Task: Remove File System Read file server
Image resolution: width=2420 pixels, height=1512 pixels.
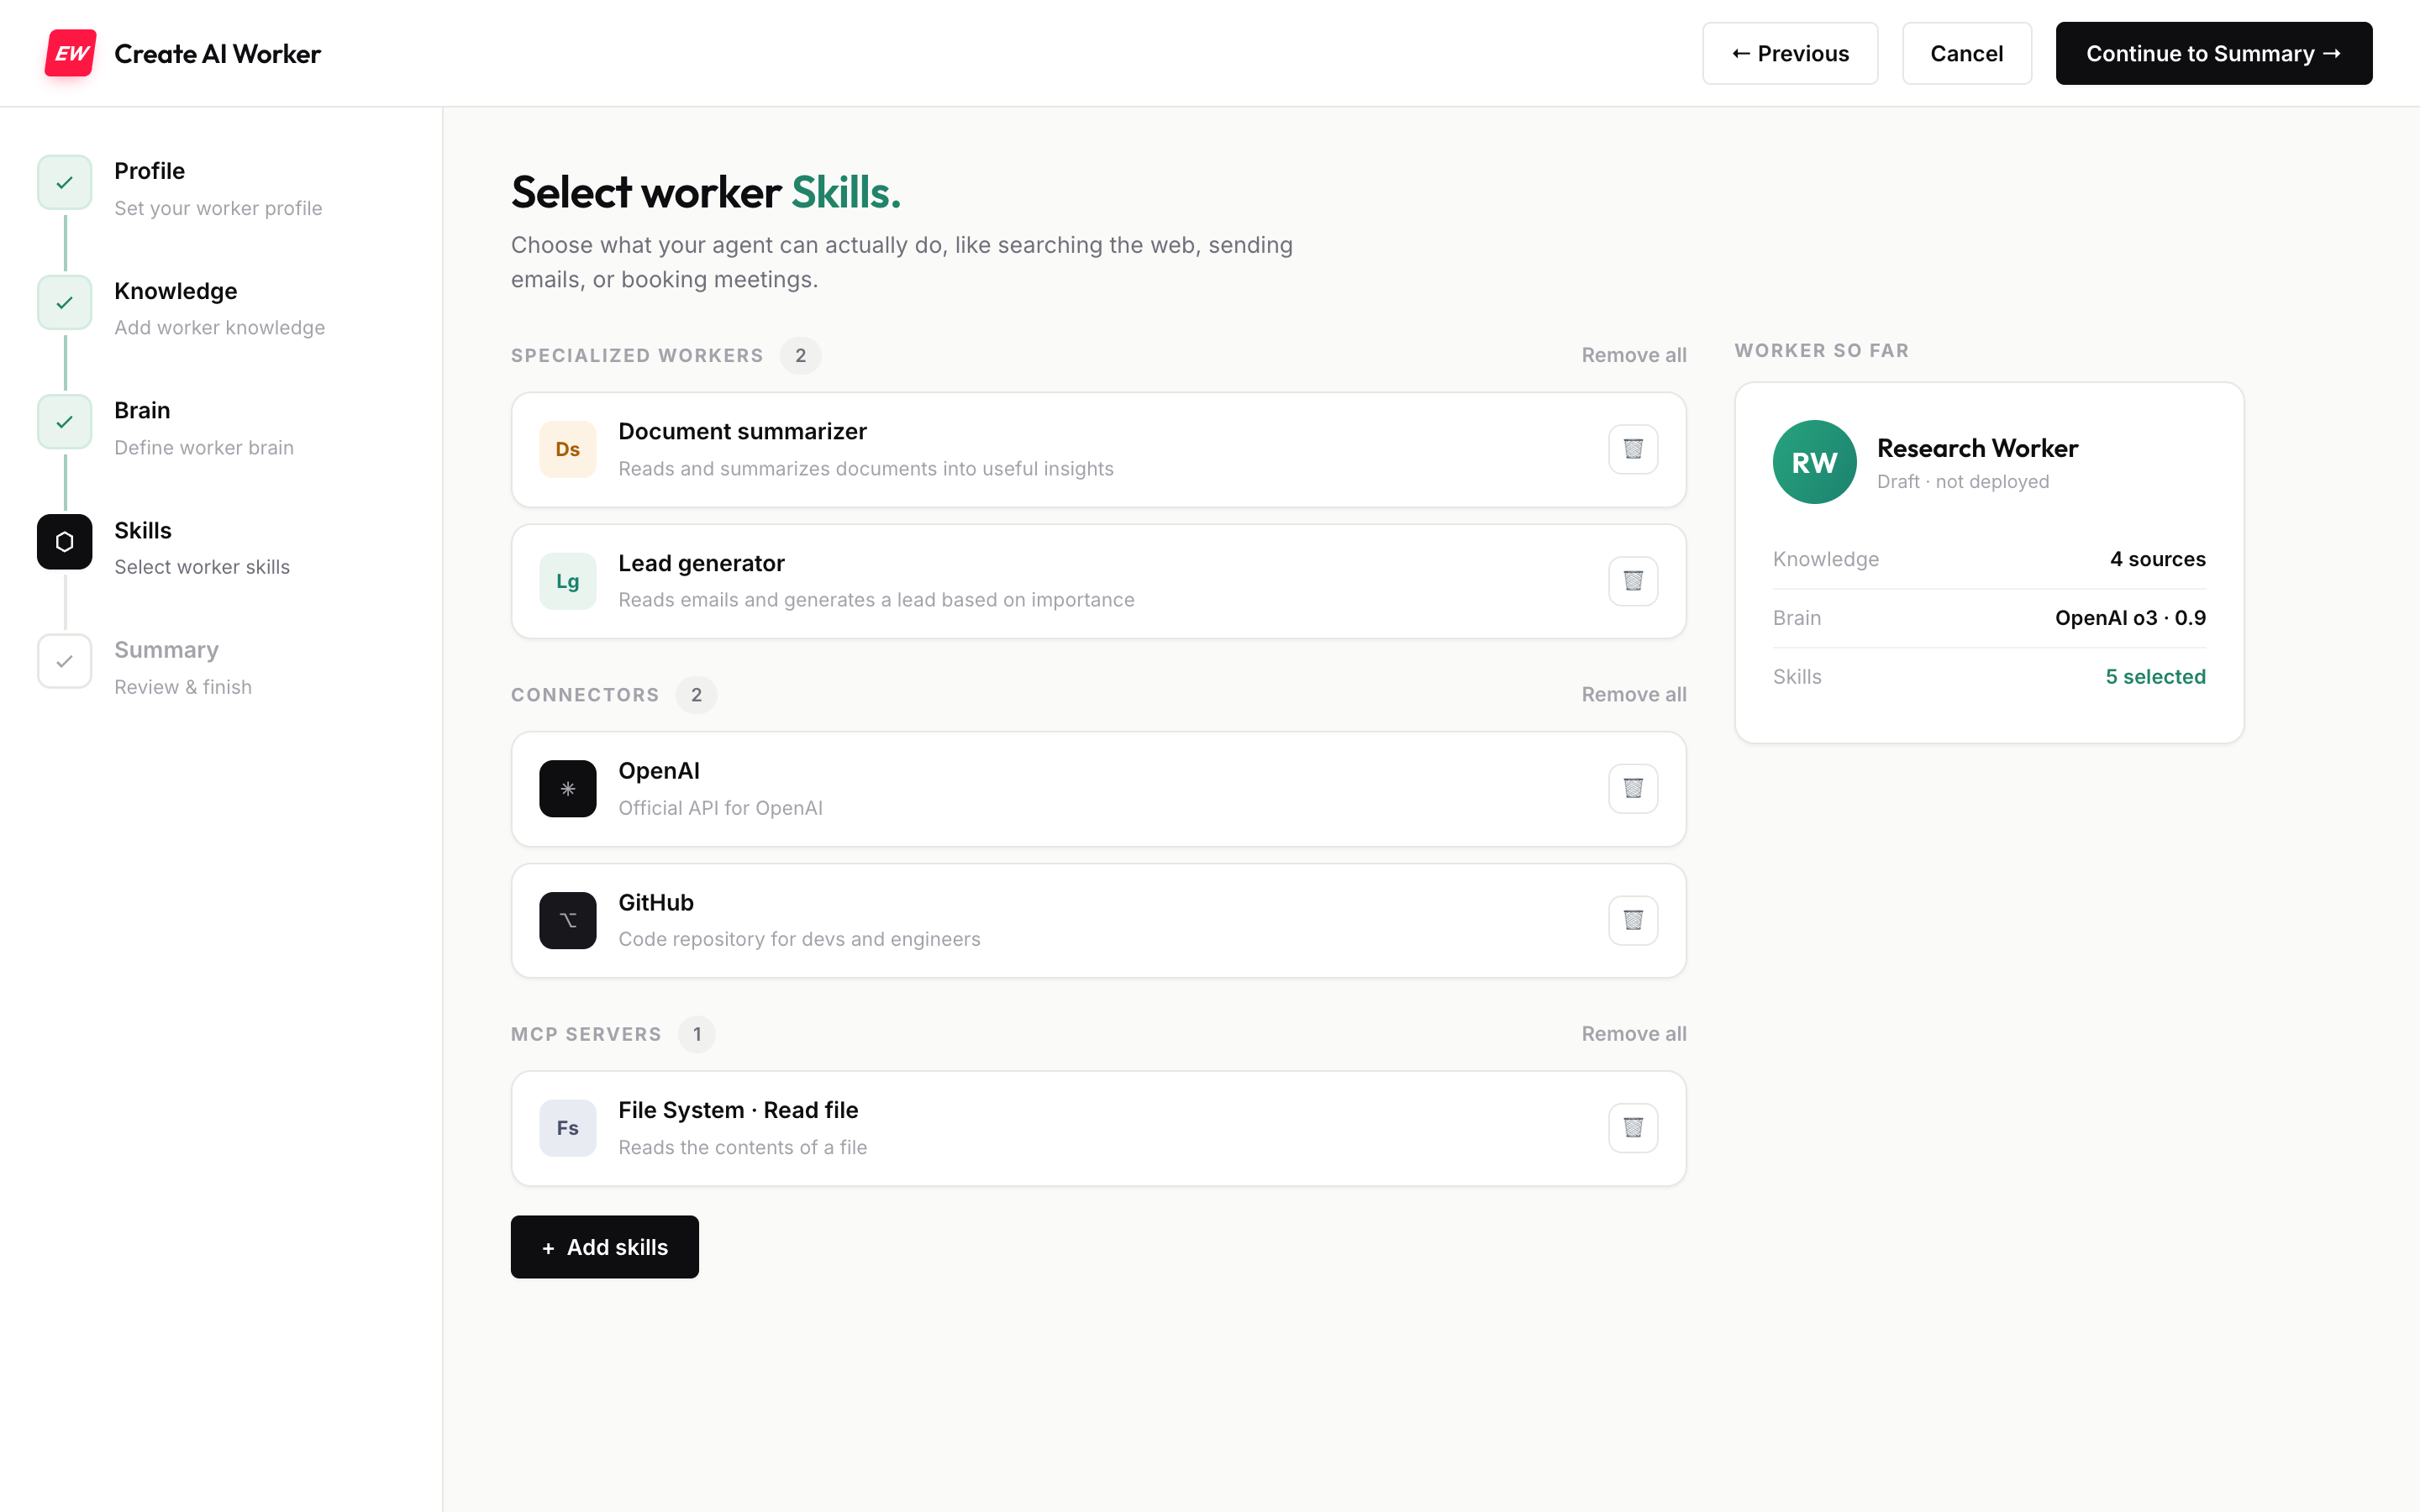Action: tap(1633, 1128)
